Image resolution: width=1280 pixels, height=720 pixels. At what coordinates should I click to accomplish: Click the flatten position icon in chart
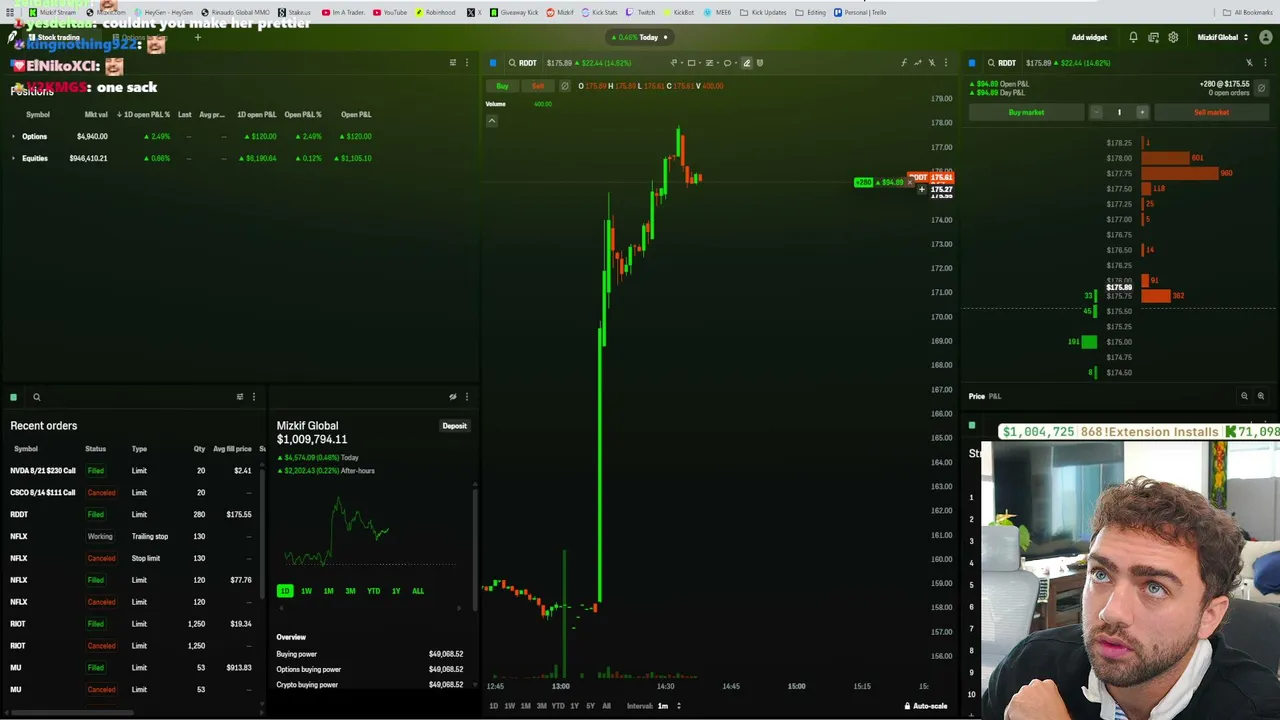pyautogui.click(x=564, y=86)
